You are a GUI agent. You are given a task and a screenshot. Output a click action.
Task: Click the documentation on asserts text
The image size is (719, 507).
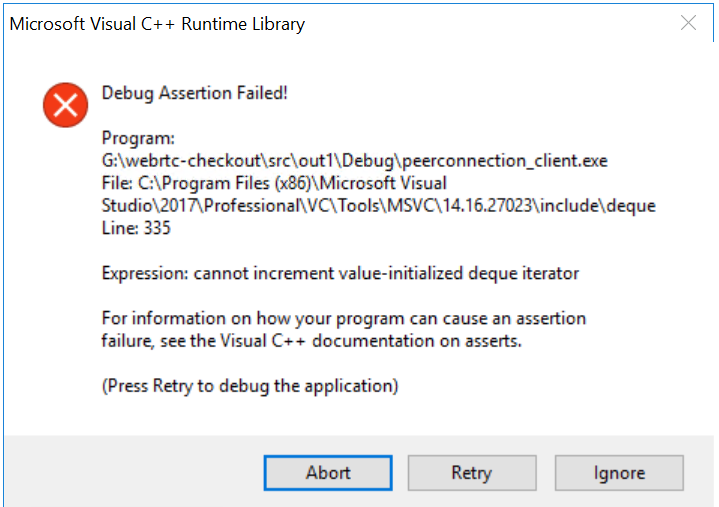(416, 341)
